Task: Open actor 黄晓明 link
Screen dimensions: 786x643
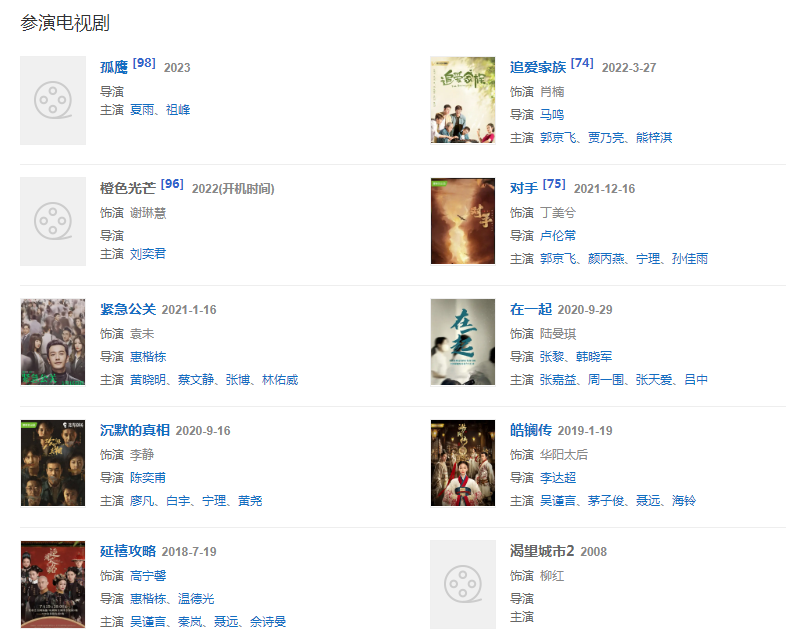Action: [148, 380]
